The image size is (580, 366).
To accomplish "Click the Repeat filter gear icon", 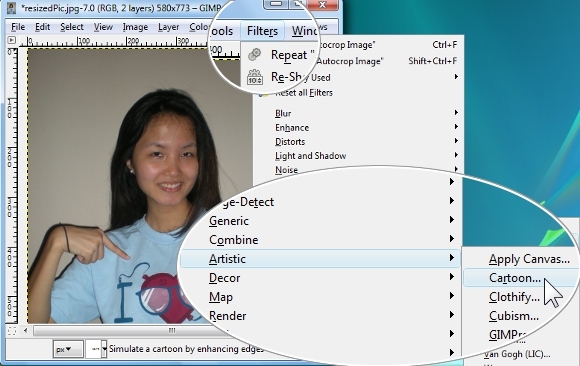I will point(255,55).
